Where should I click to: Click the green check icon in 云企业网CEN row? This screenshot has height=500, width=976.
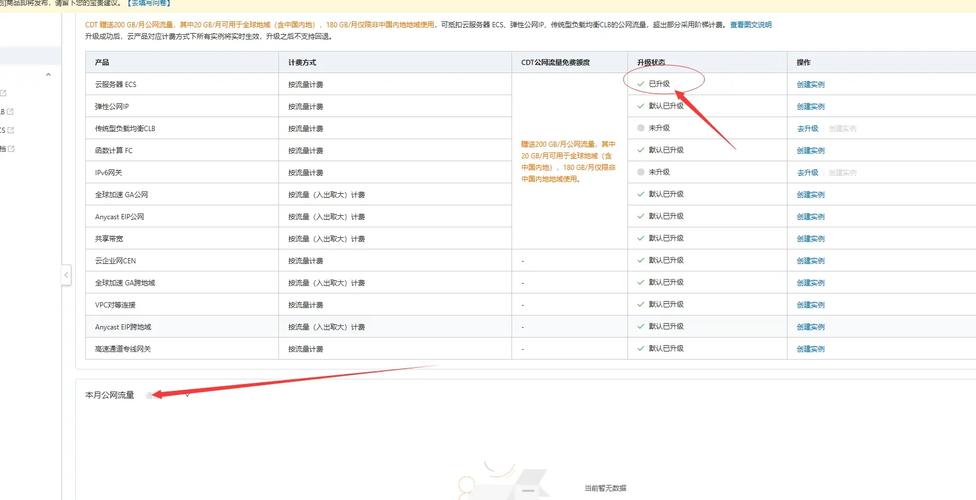[x=640, y=260]
